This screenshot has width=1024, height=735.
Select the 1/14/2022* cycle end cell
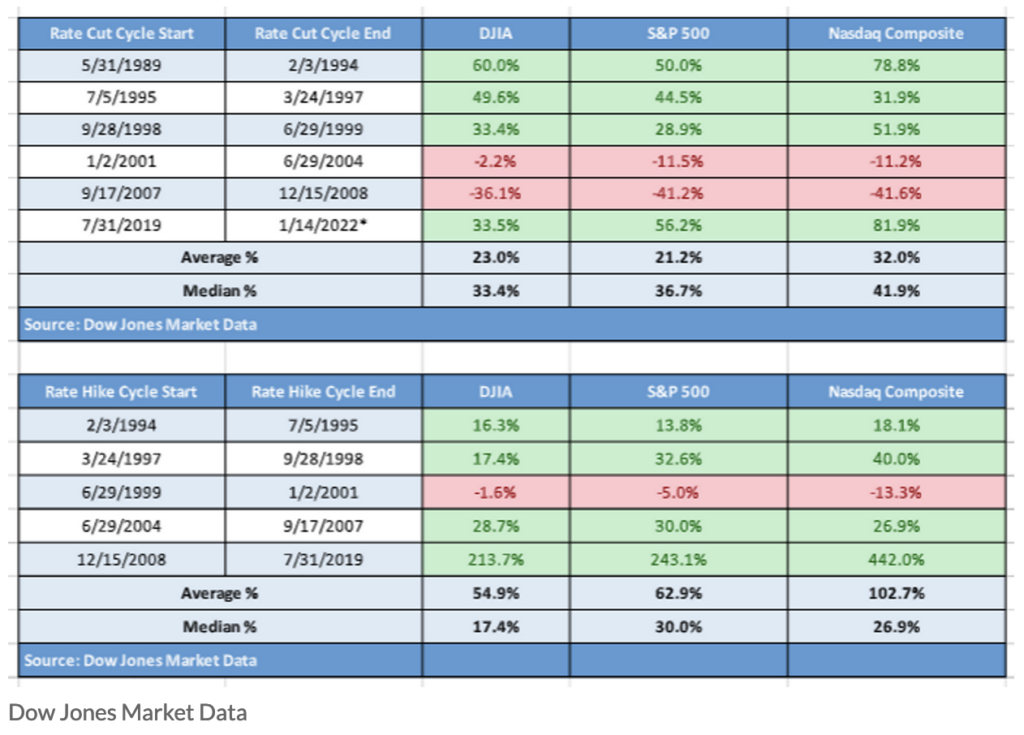coord(324,226)
